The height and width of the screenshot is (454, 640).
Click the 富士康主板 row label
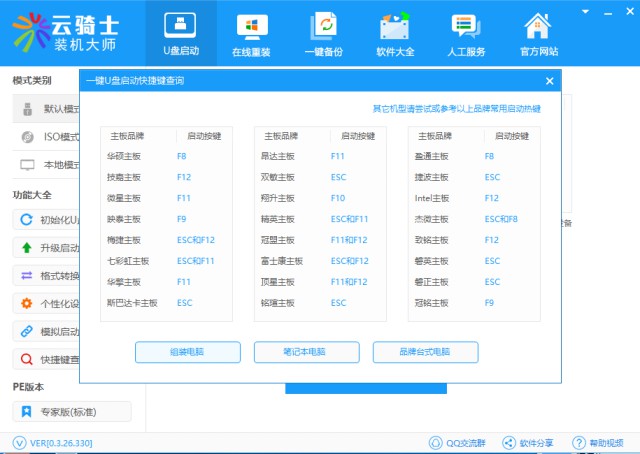[282, 261]
